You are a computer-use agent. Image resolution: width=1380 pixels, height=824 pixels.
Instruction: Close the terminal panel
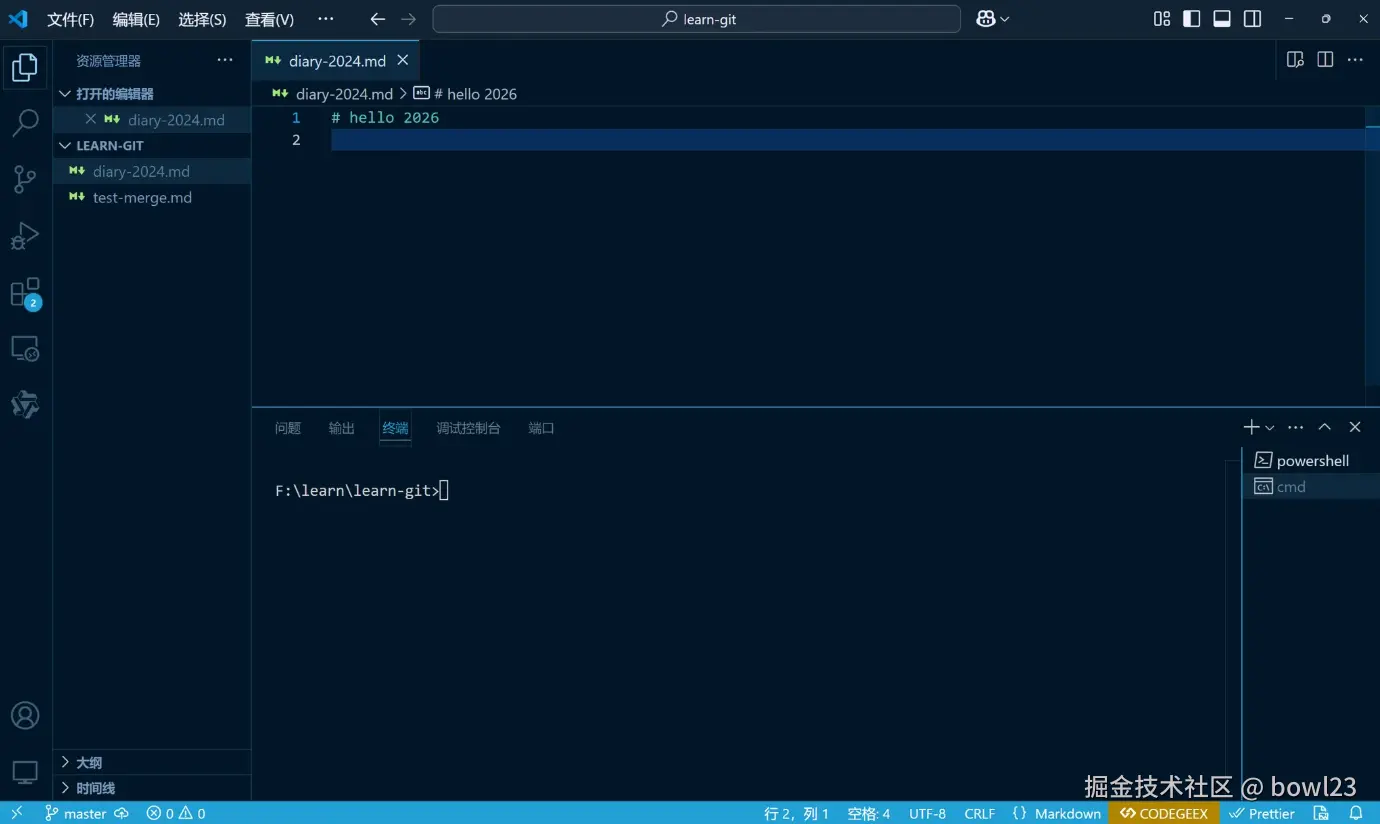[x=1355, y=427]
